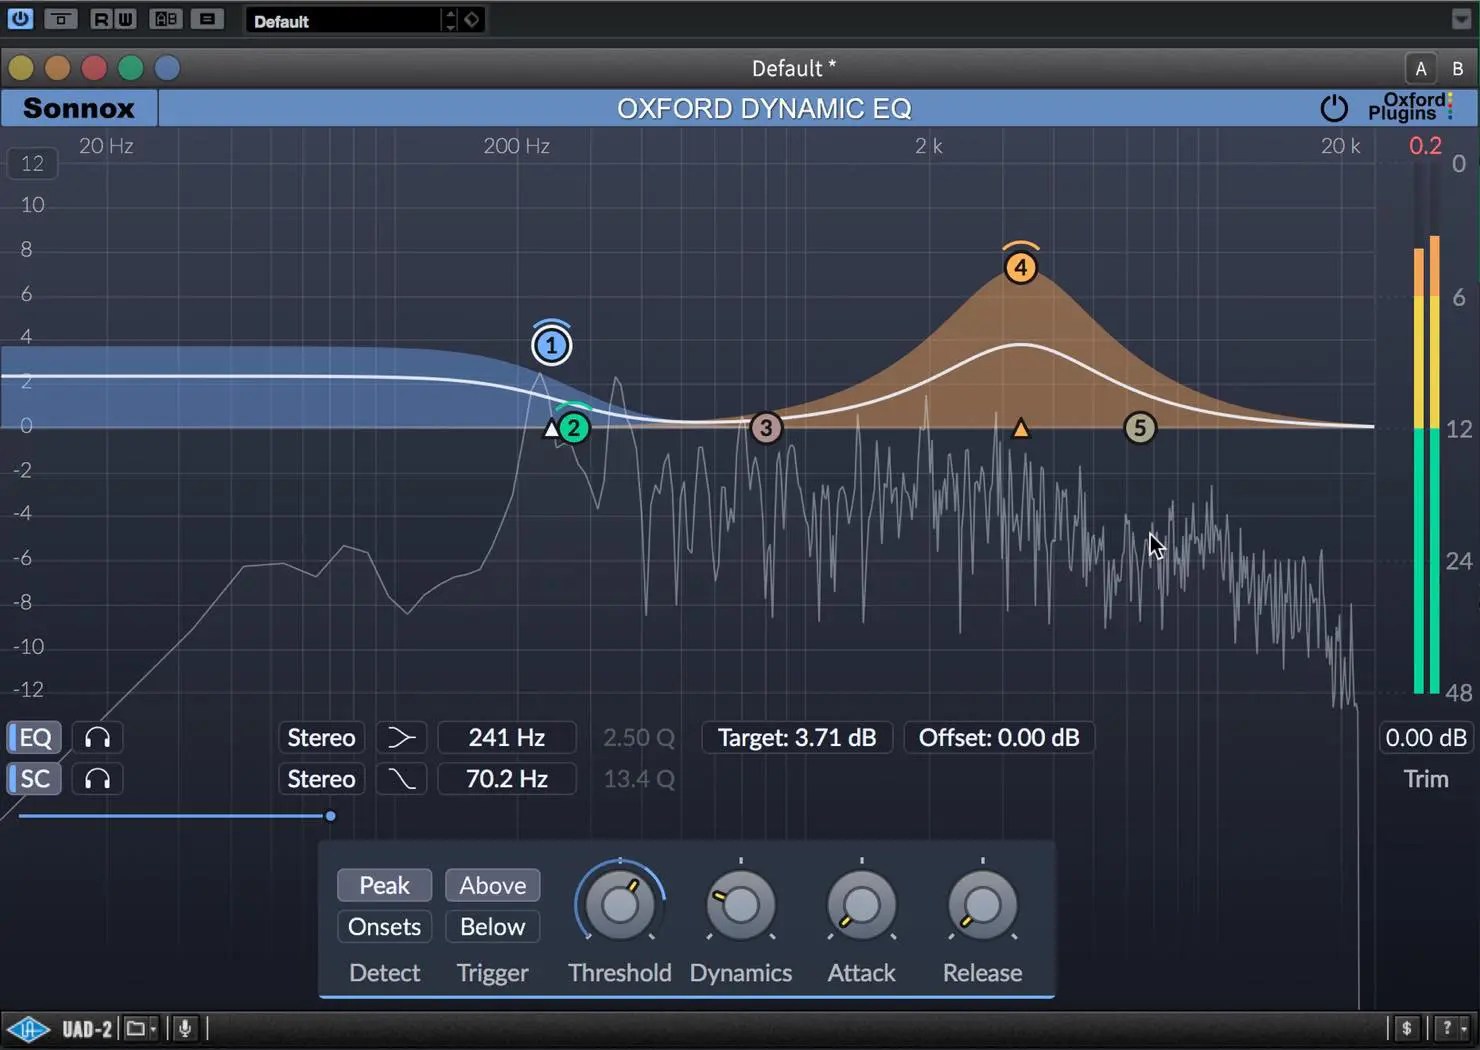This screenshot has width=1480, height=1050.
Task: Select Below trigger mode
Action: pos(493,927)
